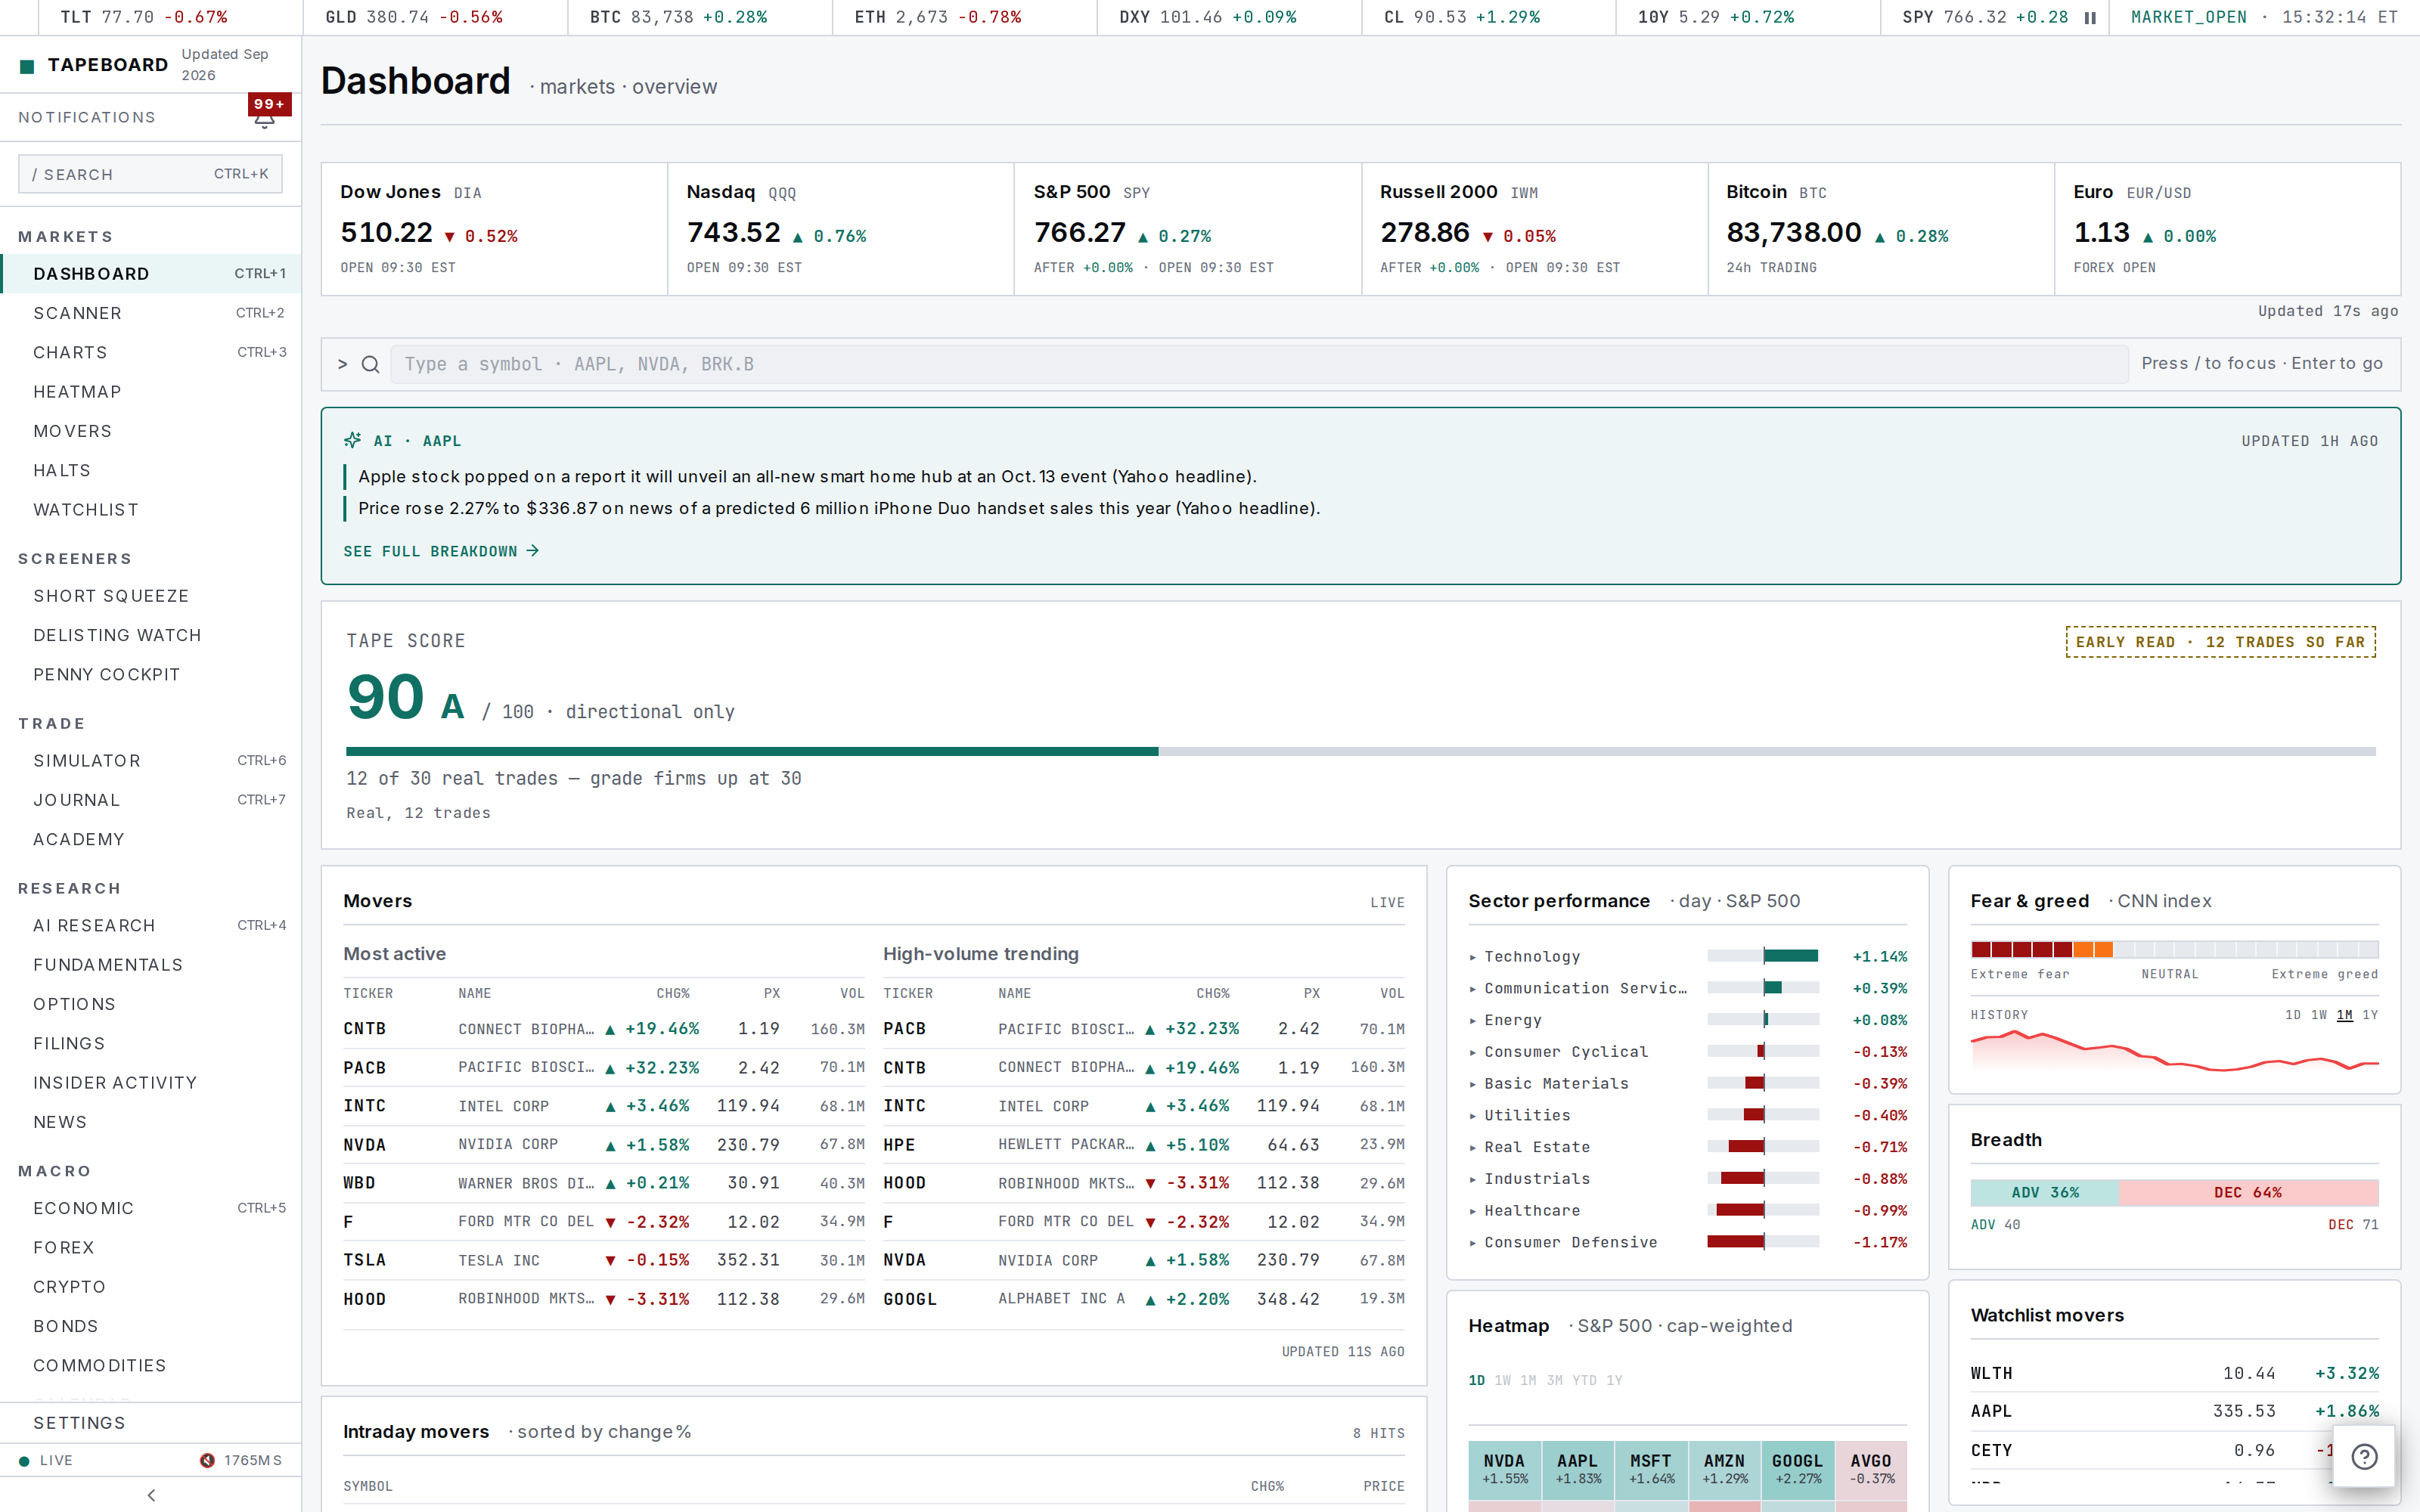Select the 1W fear & greed history range

coord(2319,1015)
